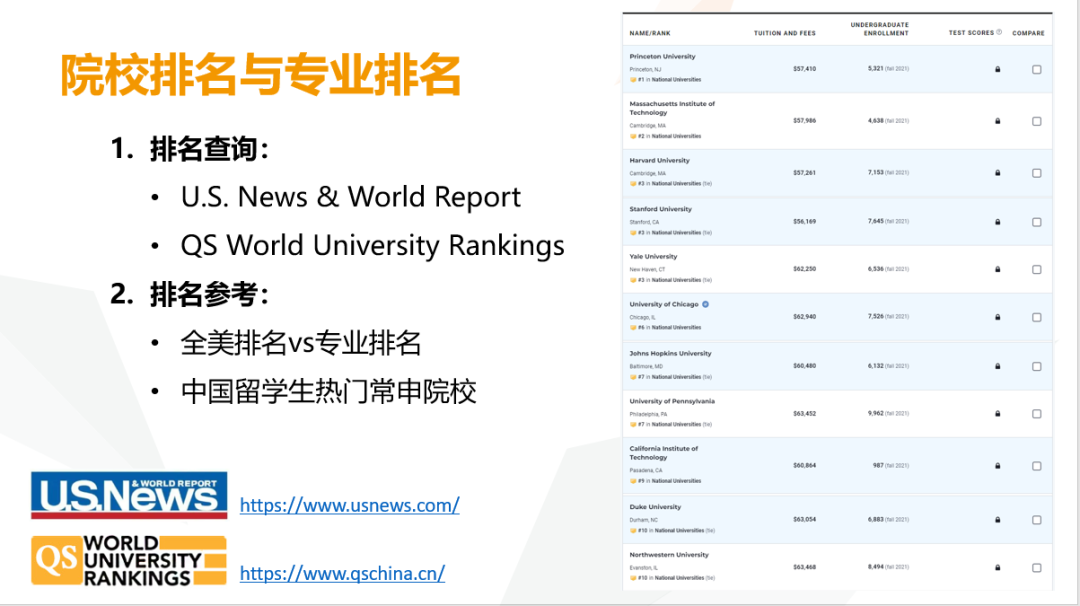This screenshot has width=1080, height=606.
Task: Click the bullet 全美排名vs专业排名
Action: 301,343
